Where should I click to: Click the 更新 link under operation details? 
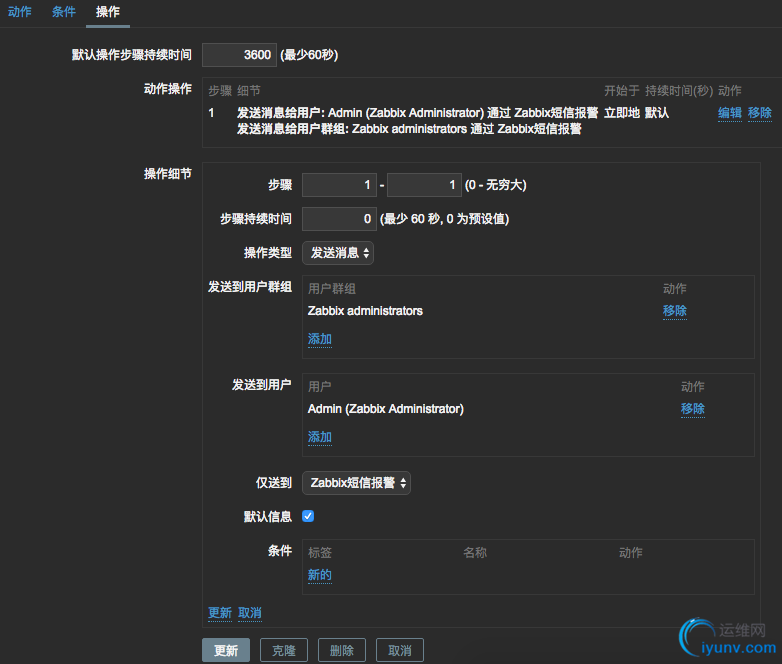220,613
